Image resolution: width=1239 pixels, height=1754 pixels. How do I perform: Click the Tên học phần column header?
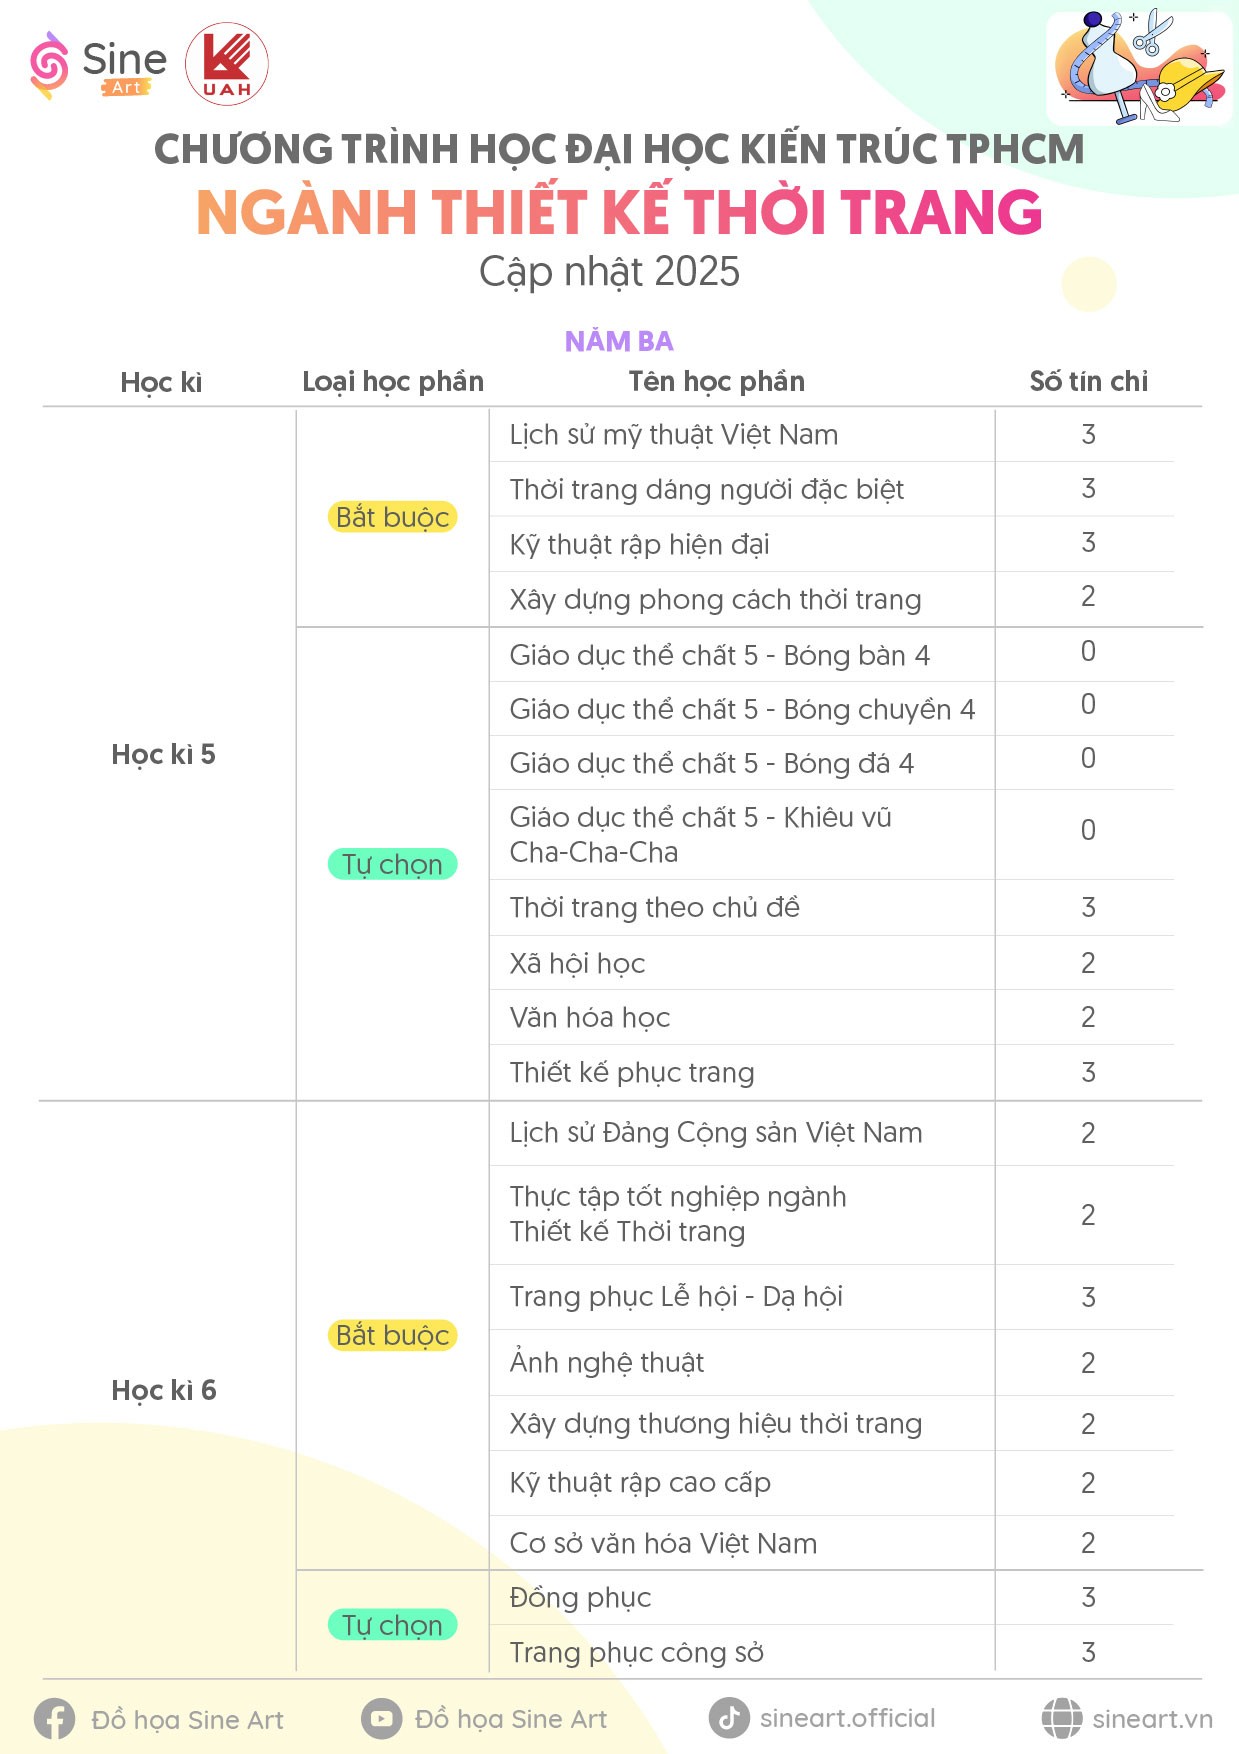coord(716,381)
